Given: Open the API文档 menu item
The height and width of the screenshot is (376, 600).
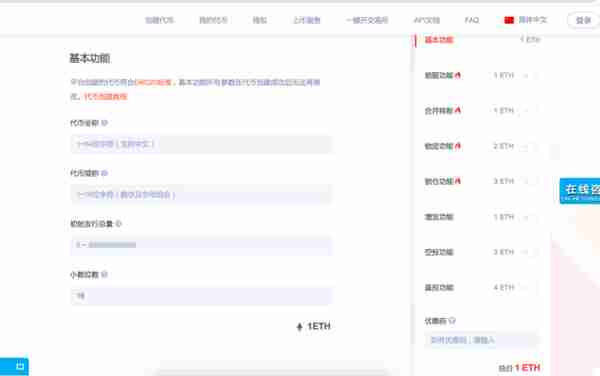Looking at the screenshot, I should tap(427, 20).
